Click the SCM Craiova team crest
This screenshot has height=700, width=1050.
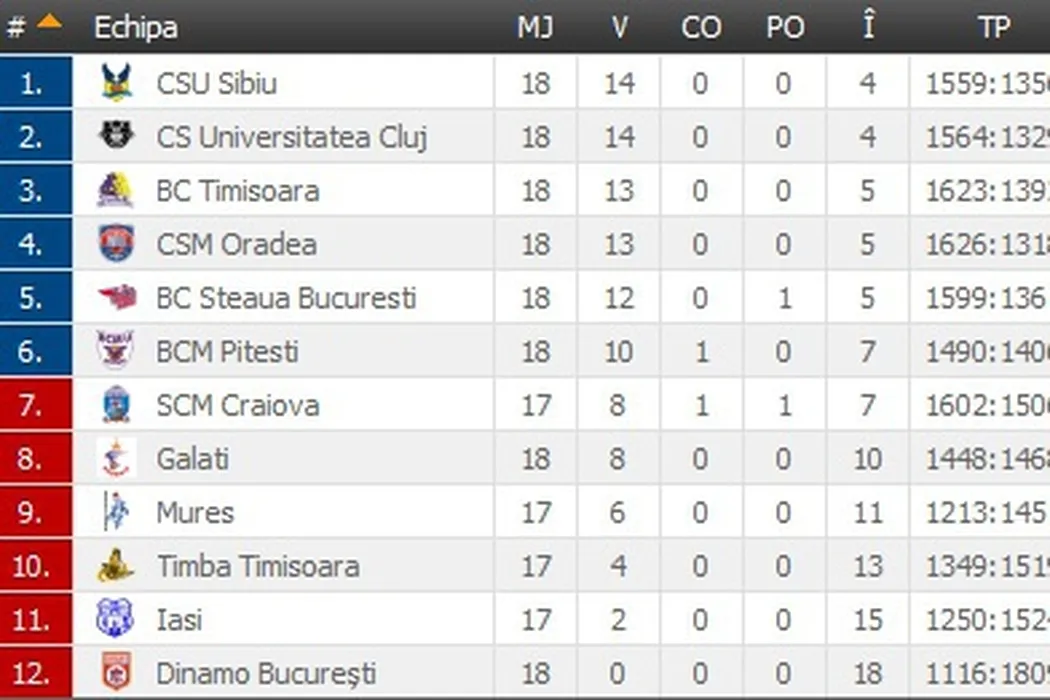(x=116, y=405)
